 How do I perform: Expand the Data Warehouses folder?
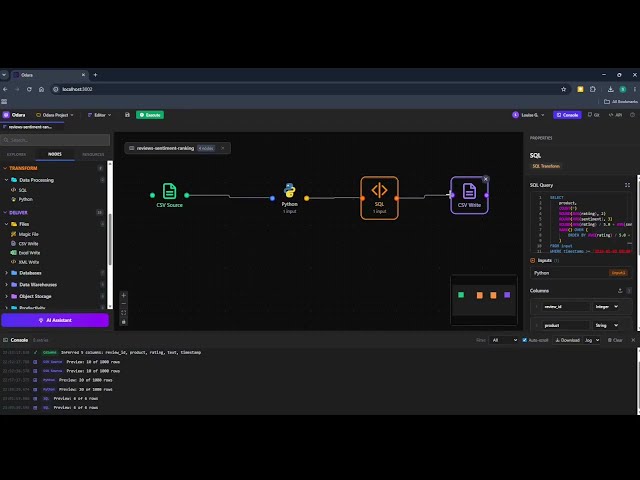click(7, 284)
